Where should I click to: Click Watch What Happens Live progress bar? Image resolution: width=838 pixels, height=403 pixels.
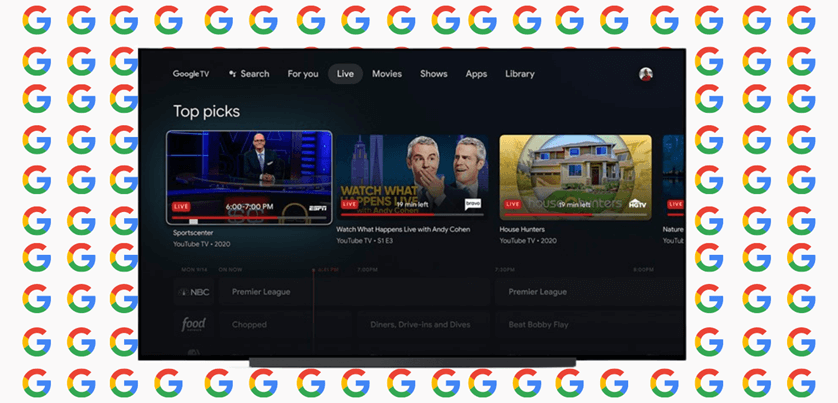coord(412,215)
